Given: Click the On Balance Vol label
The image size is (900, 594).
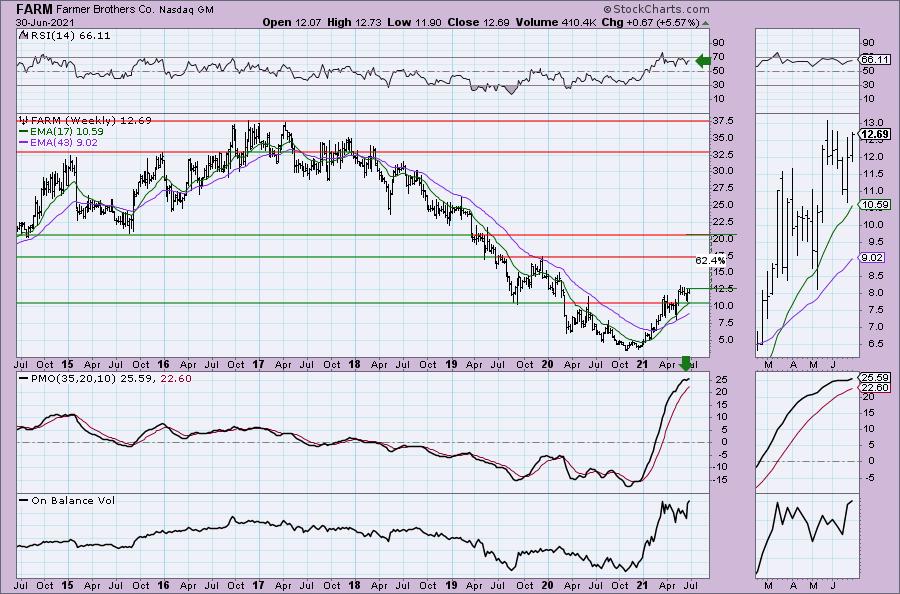Looking at the screenshot, I should tap(73, 500).
